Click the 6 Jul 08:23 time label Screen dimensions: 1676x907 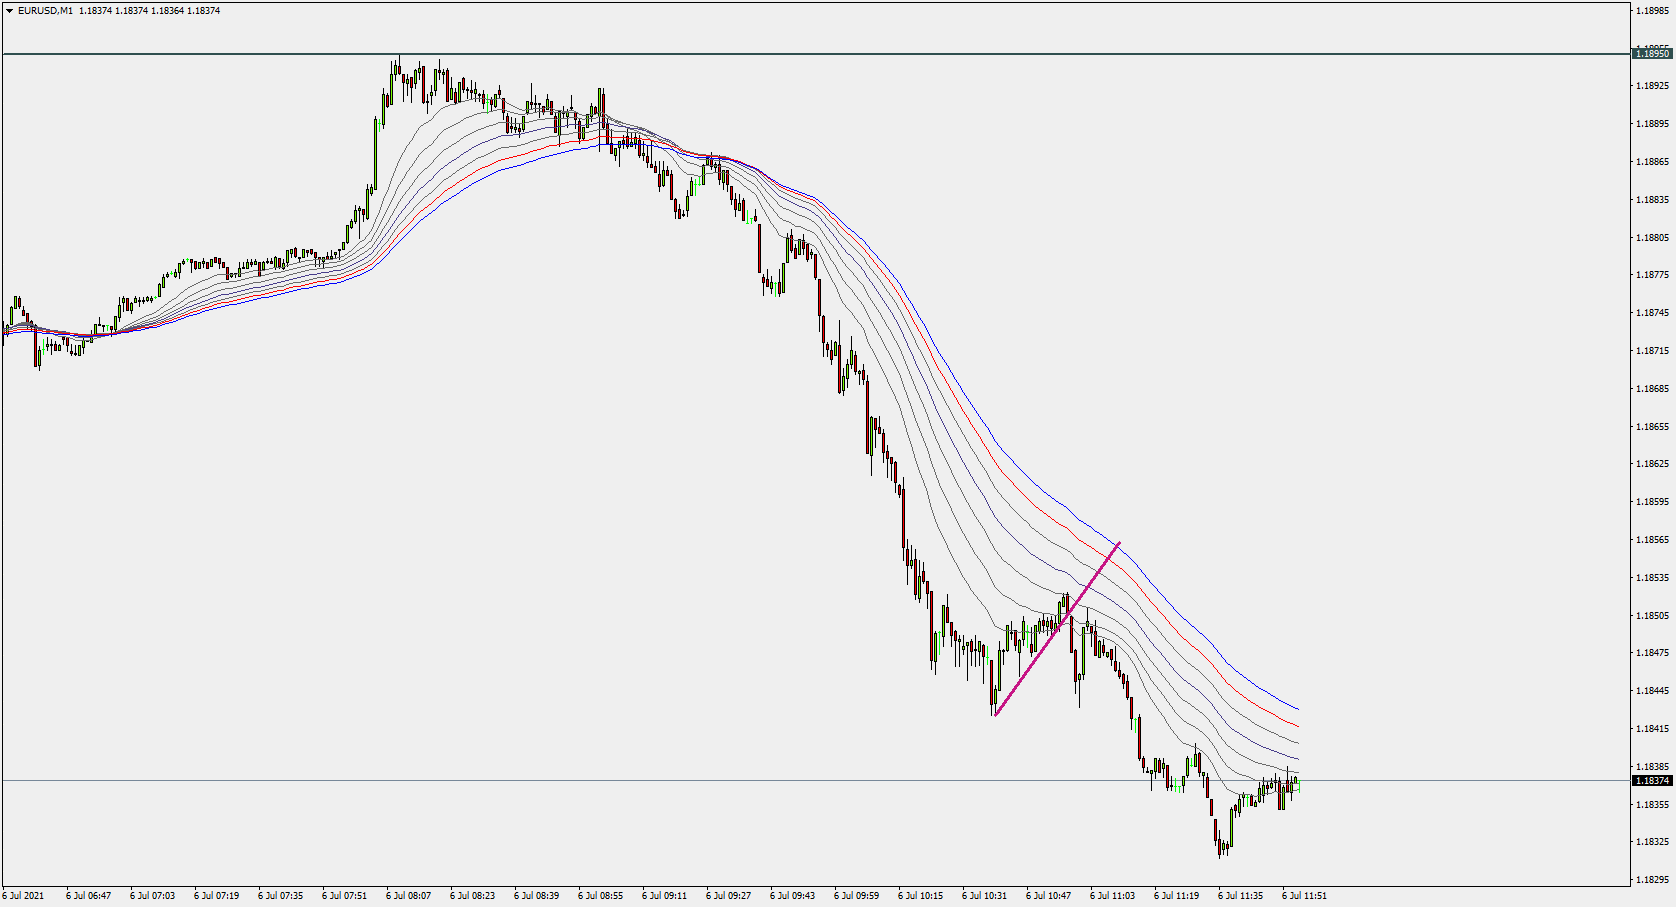point(472,896)
